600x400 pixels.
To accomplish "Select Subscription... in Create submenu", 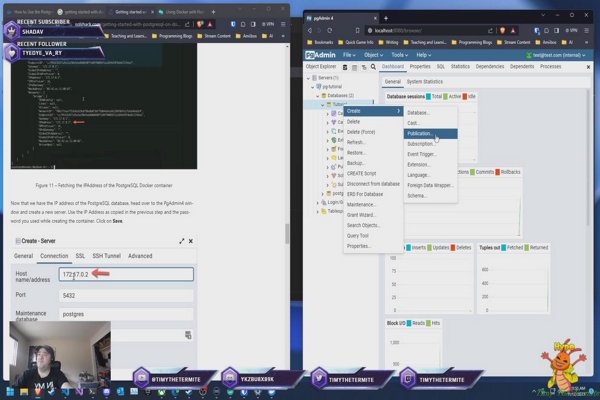I will pyautogui.click(x=430, y=144).
